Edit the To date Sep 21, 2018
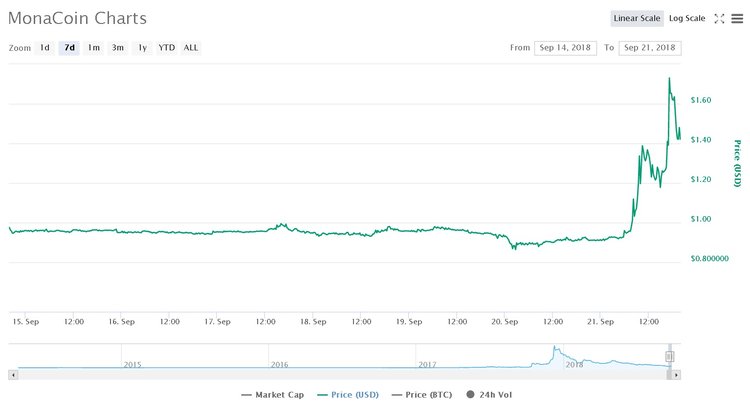The width and height of the screenshot is (750, 403). point(650,48)
